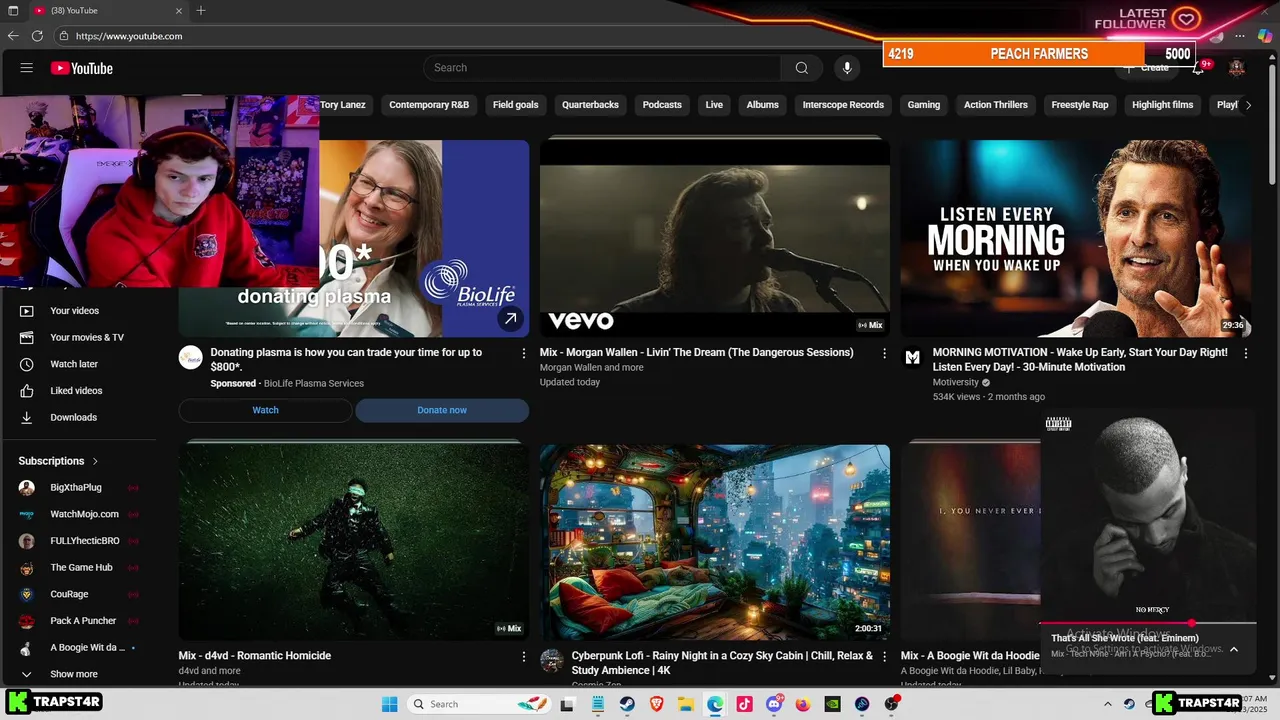
Task: Select the Freestyle Rap chip
Action: tap(1080, 105)
